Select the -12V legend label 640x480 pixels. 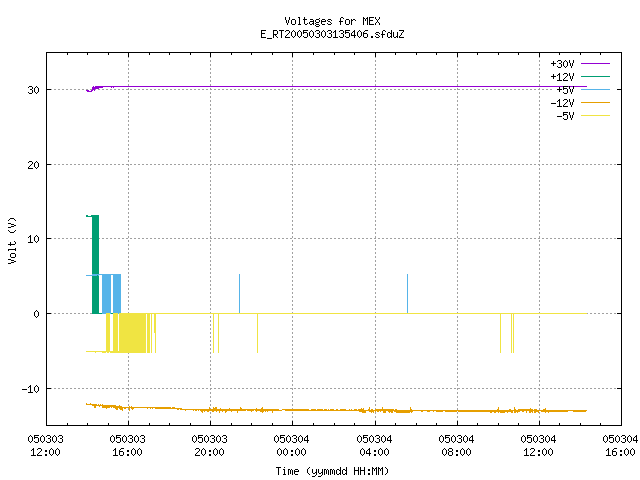pyautogui.click(x=562, y=103)
